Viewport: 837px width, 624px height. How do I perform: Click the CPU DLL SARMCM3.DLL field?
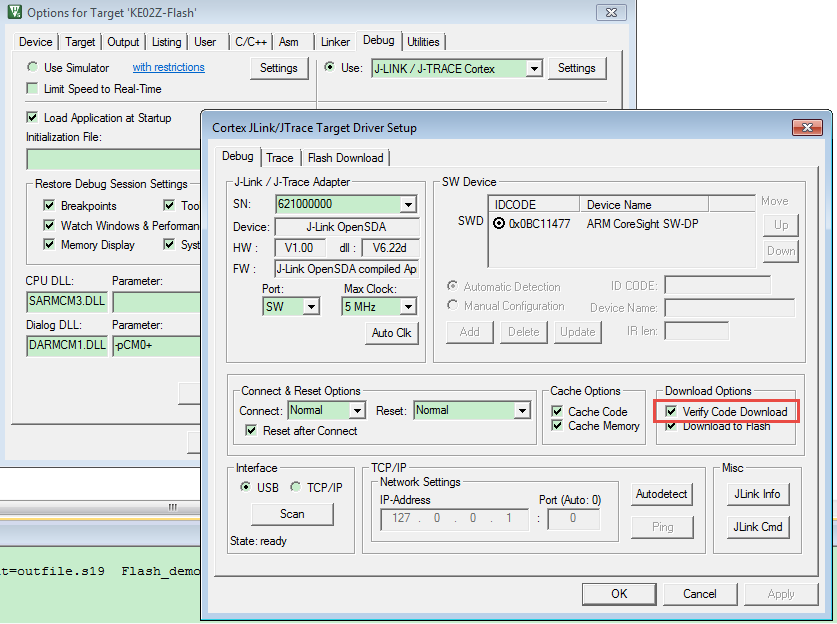point(67,301)
